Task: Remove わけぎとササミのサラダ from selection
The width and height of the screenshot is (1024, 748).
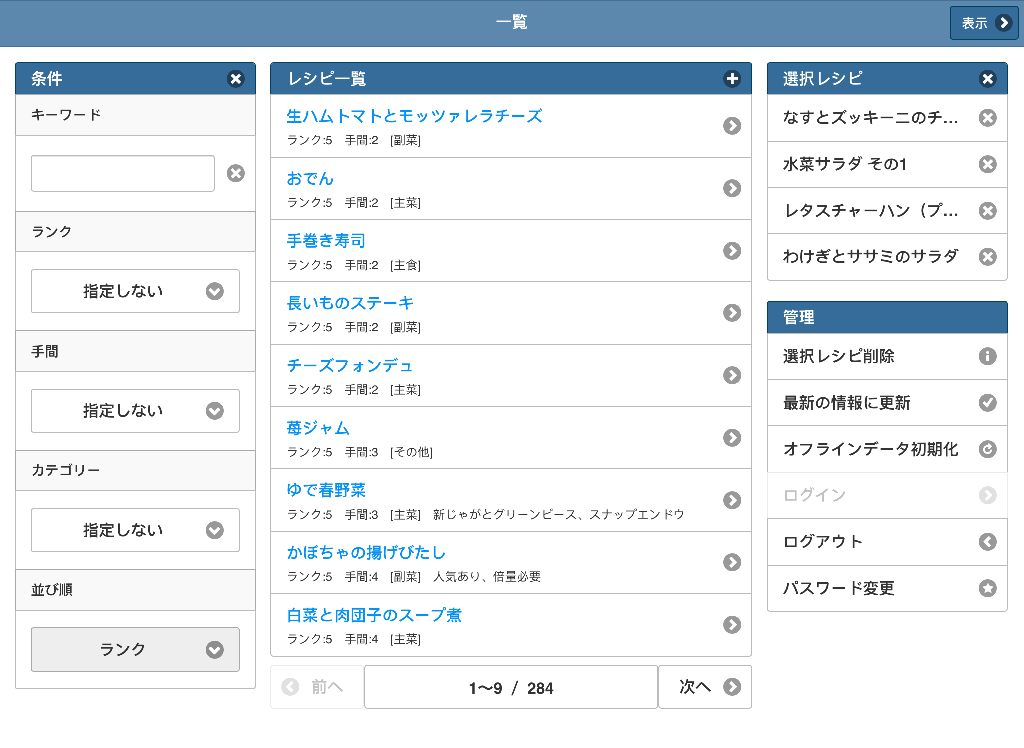Action: [988, 257]
